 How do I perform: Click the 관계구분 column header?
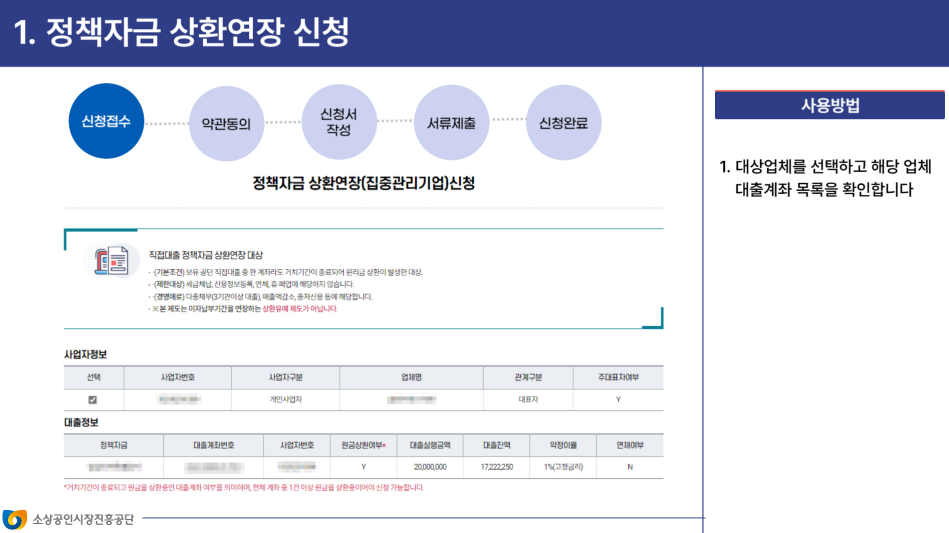coord(528,378)
